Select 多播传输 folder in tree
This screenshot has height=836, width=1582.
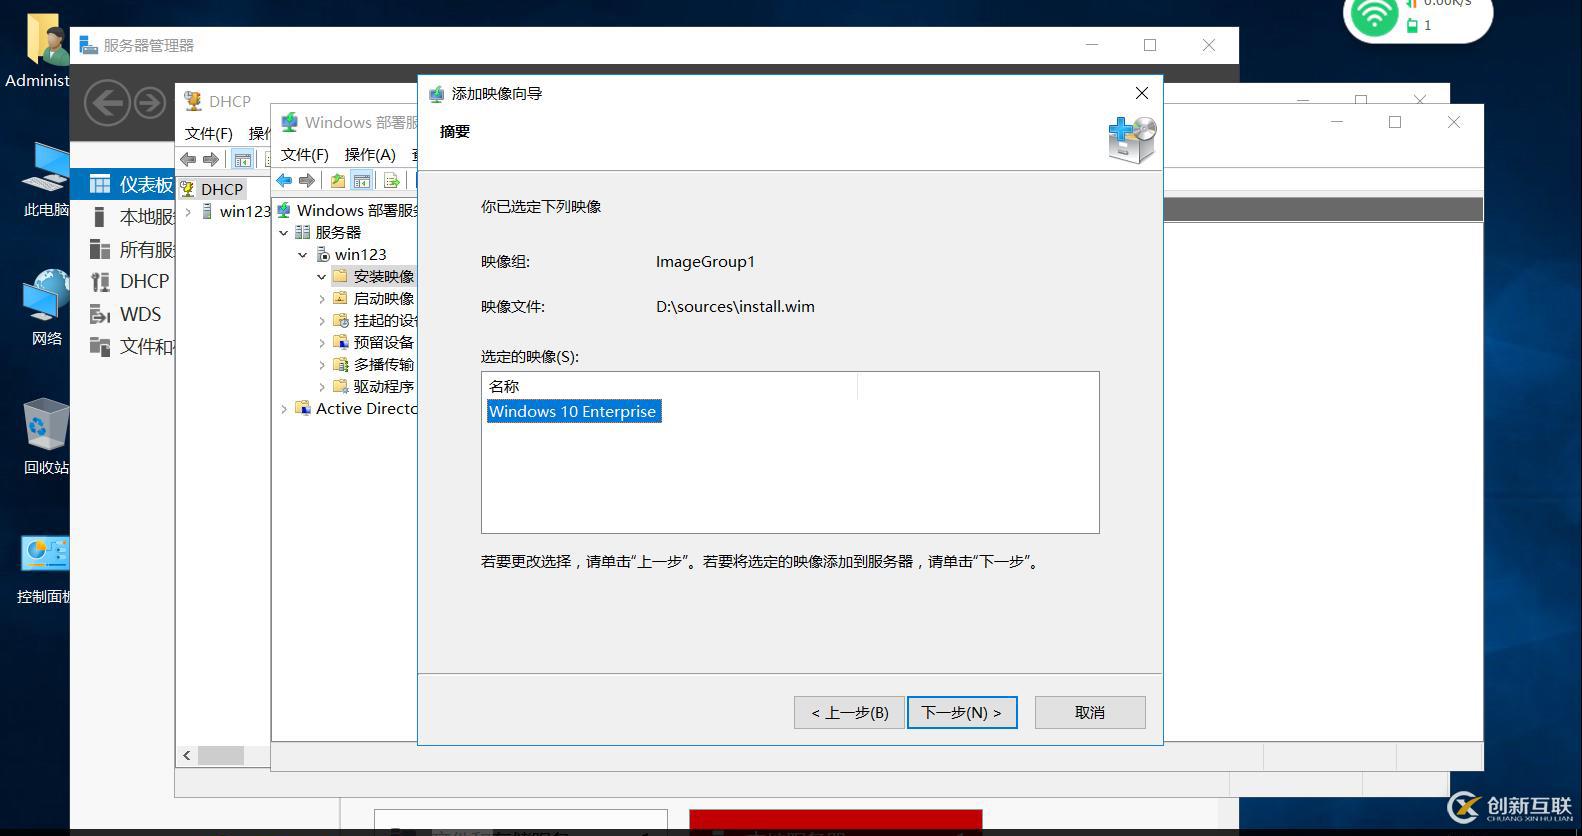[374, 364]
